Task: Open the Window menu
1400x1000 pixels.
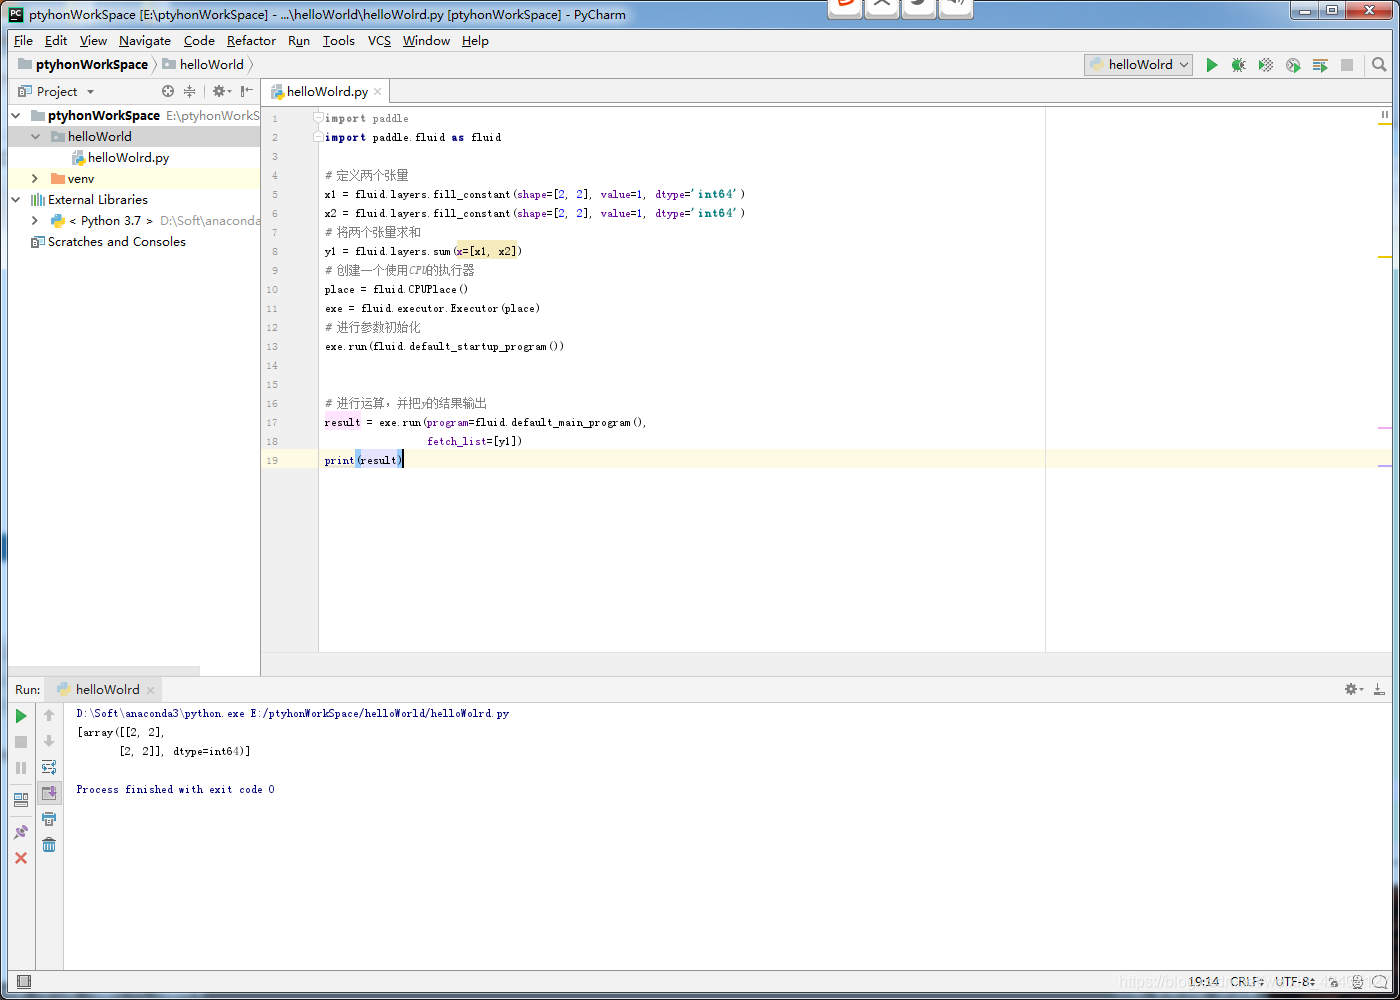Action: (x=426, y=41)
